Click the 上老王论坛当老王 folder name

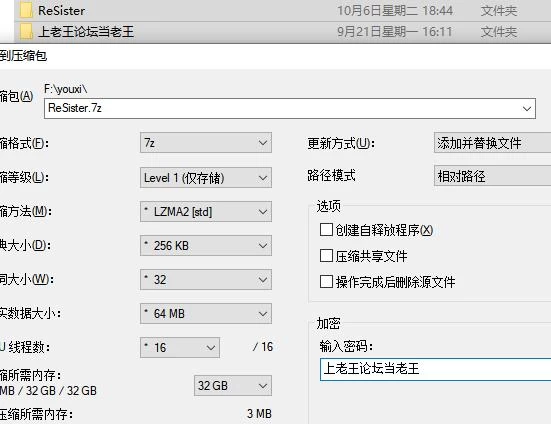click(86, 32)
